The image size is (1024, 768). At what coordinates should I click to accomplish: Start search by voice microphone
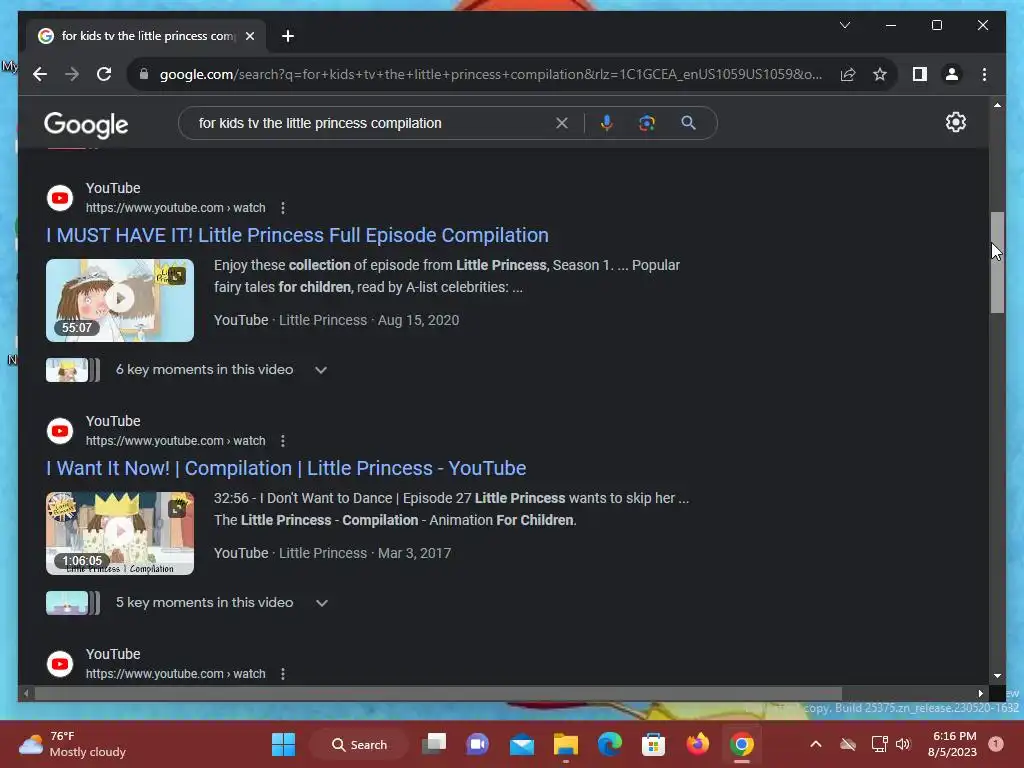[607, 123]
